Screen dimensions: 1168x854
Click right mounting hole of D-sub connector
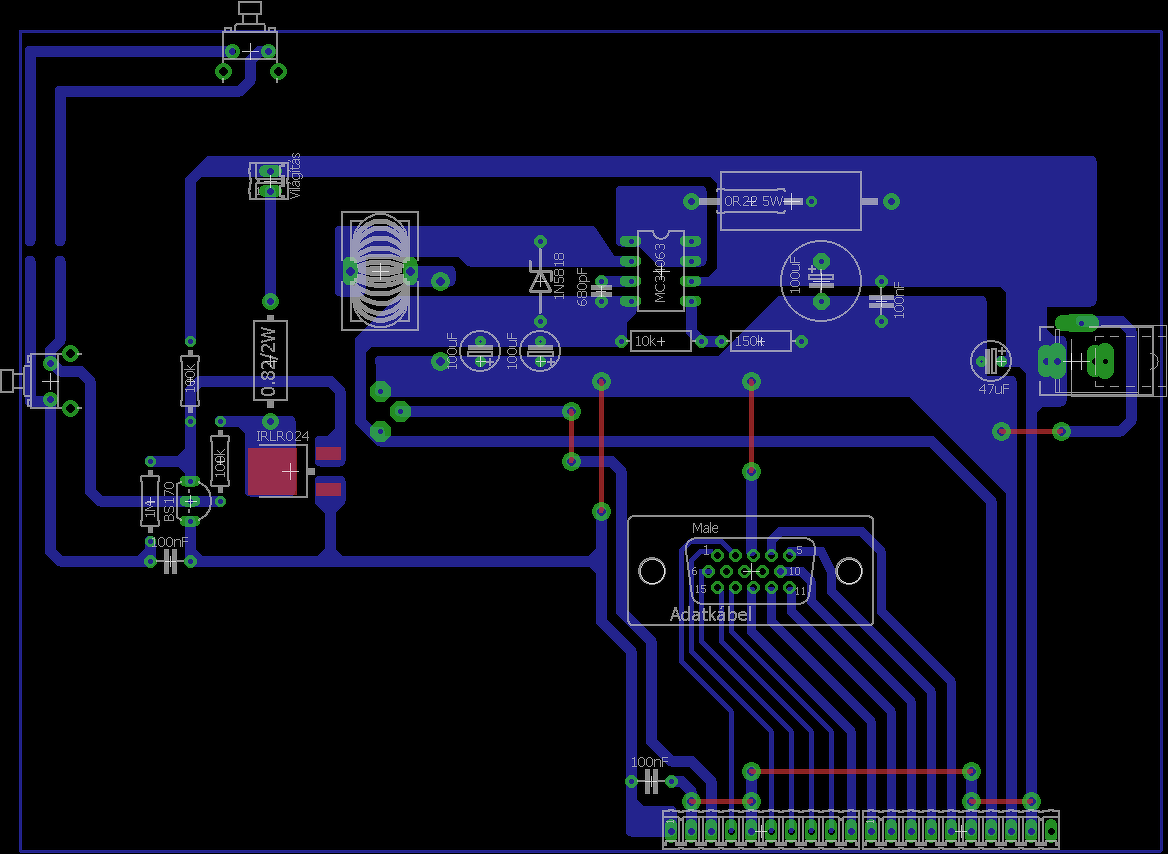(849, 571)
